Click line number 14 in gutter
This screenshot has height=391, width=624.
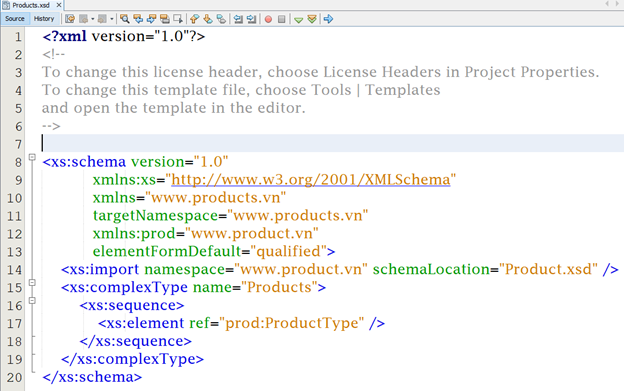pos(14,270)
